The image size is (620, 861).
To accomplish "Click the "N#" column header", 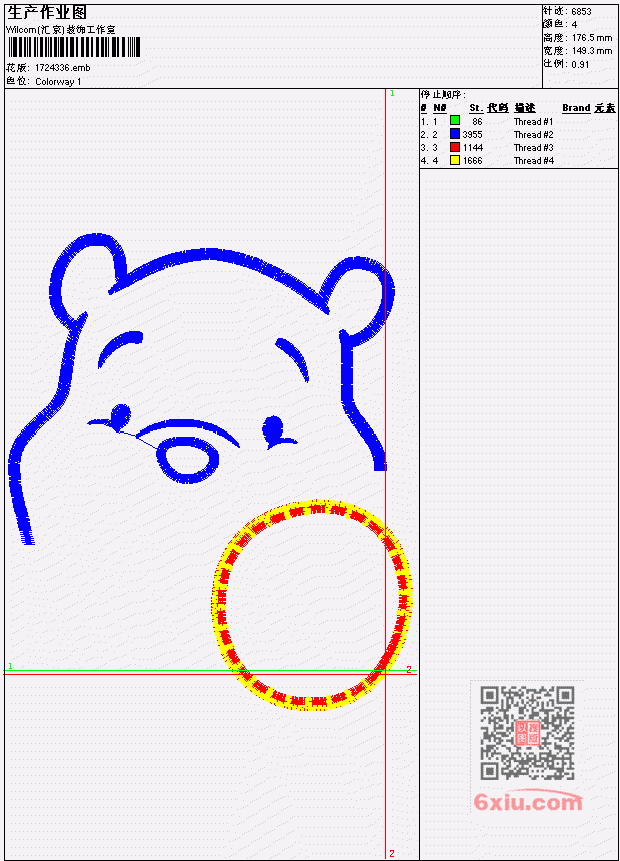I will pos(439,108).
